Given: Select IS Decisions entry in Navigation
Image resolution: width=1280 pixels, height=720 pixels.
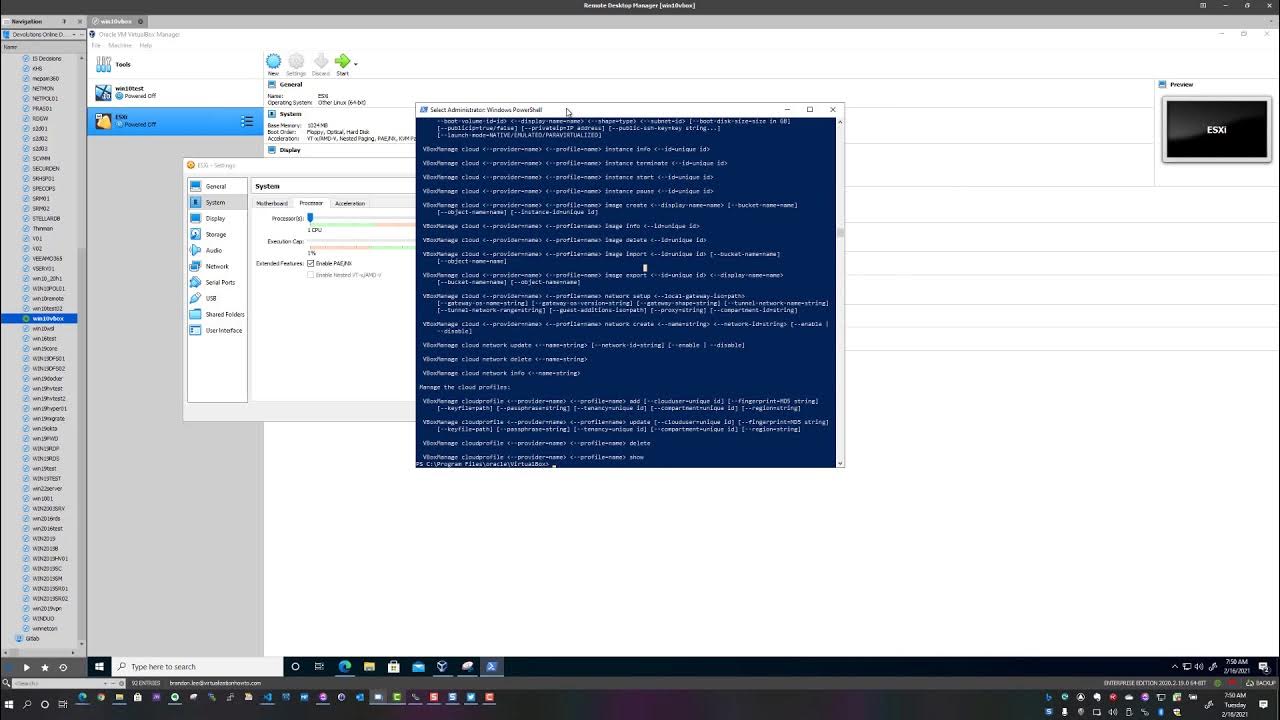Looking at the screenshot, I should (x=46, y=58).
